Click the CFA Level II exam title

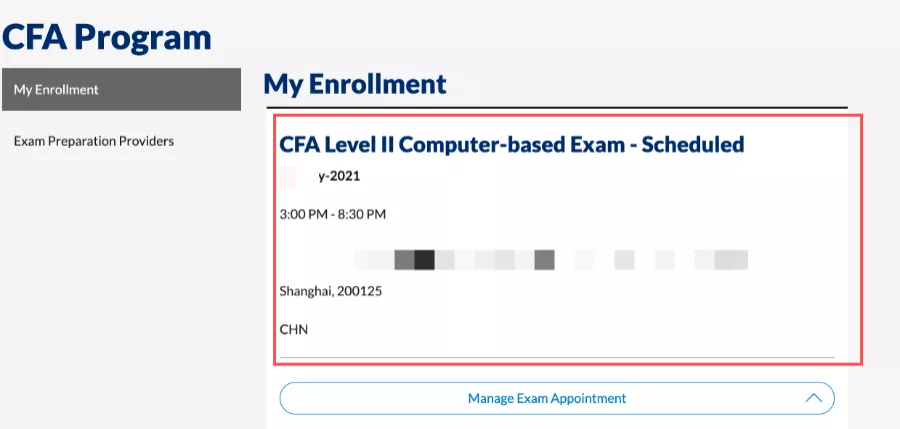tap(511, 144)
